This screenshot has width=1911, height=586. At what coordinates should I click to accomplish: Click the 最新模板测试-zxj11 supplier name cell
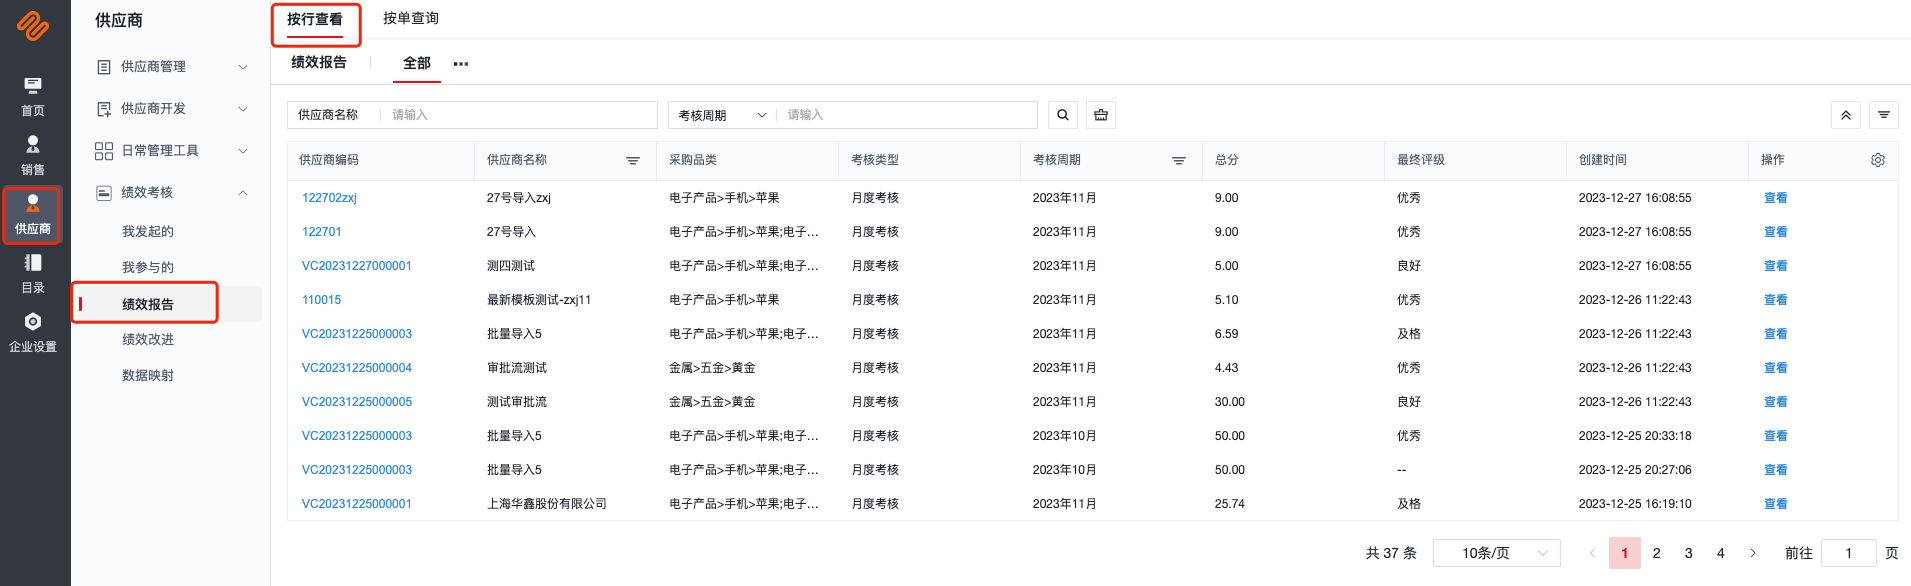point(539,300)
